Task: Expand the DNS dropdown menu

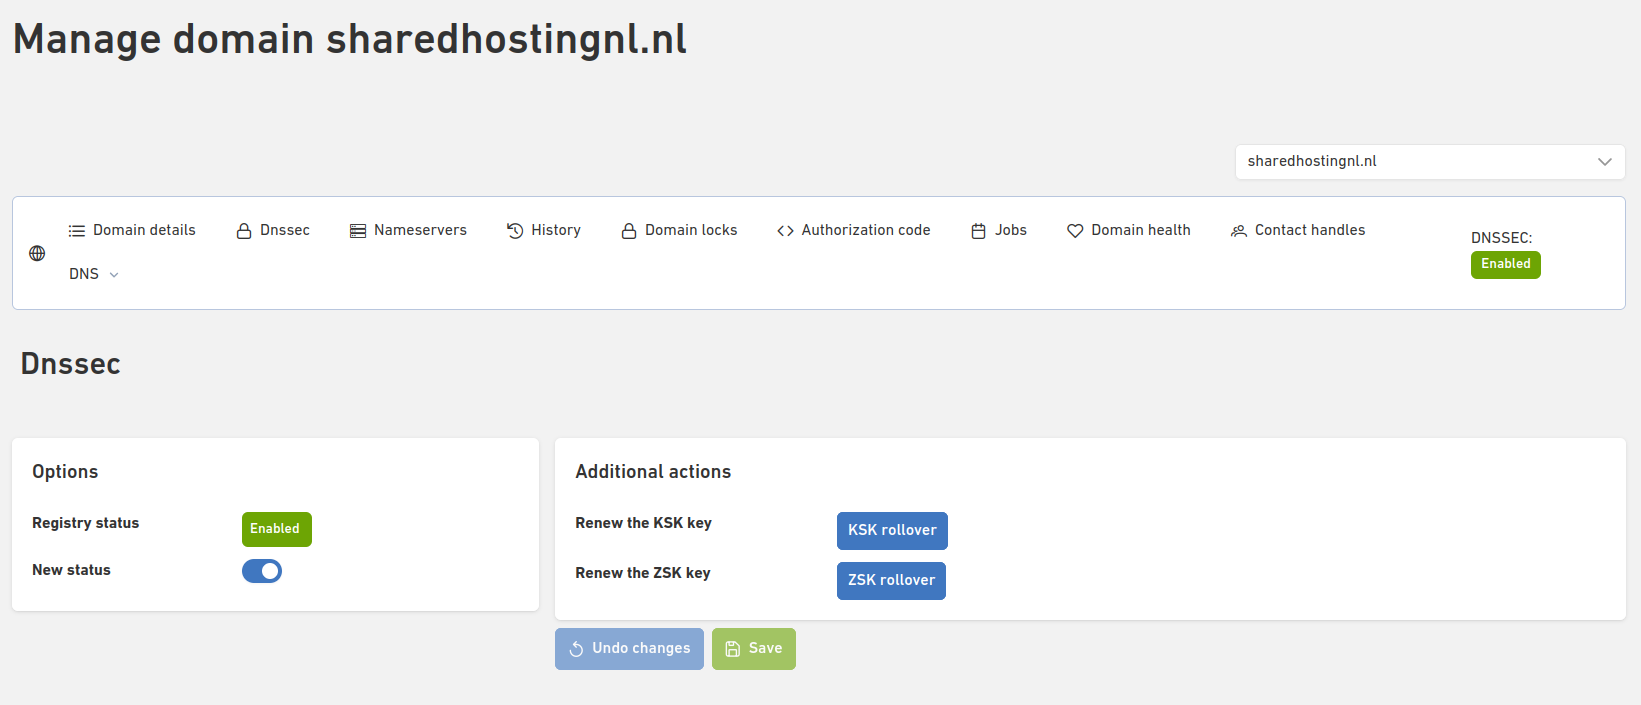Action: 94,274
